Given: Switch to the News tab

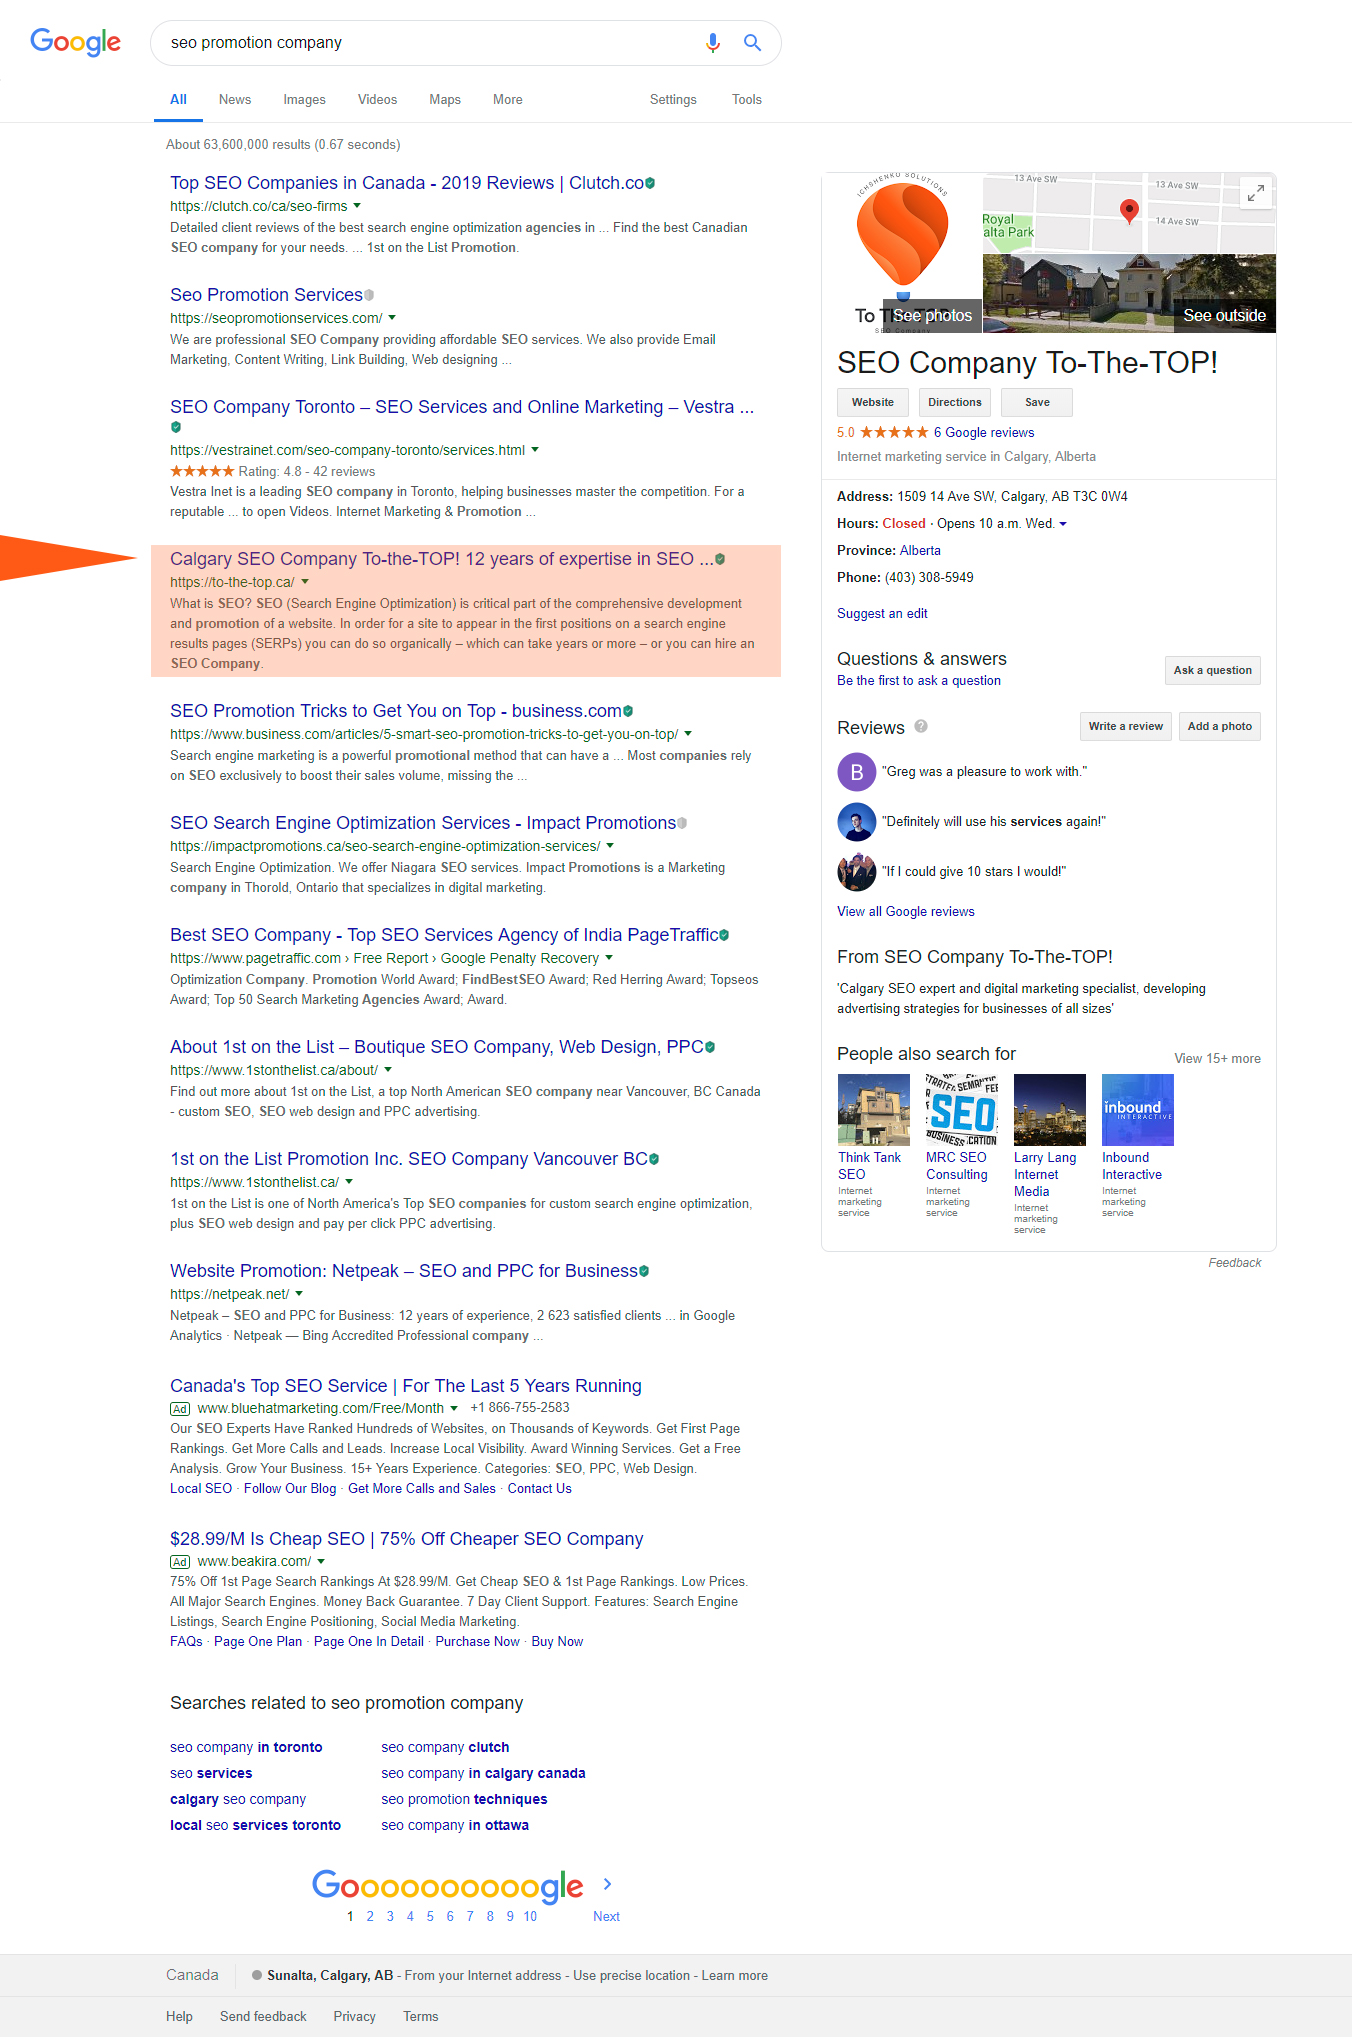Looking at the screenshot, I should (x=235, y=100).
